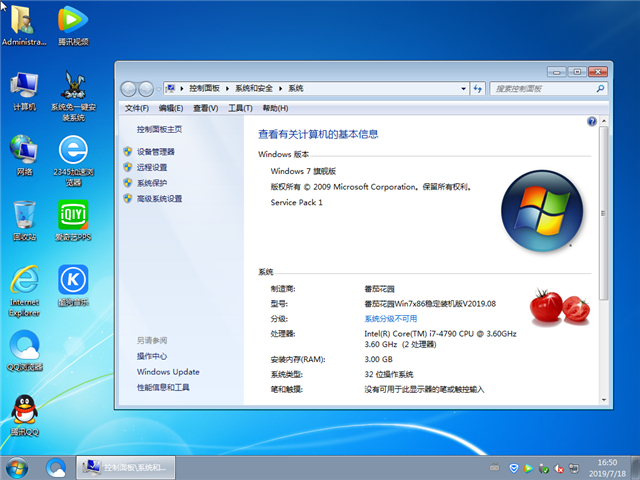Click the back navigation arrow
Screen dimensions: 640x480
coord(129,89)
